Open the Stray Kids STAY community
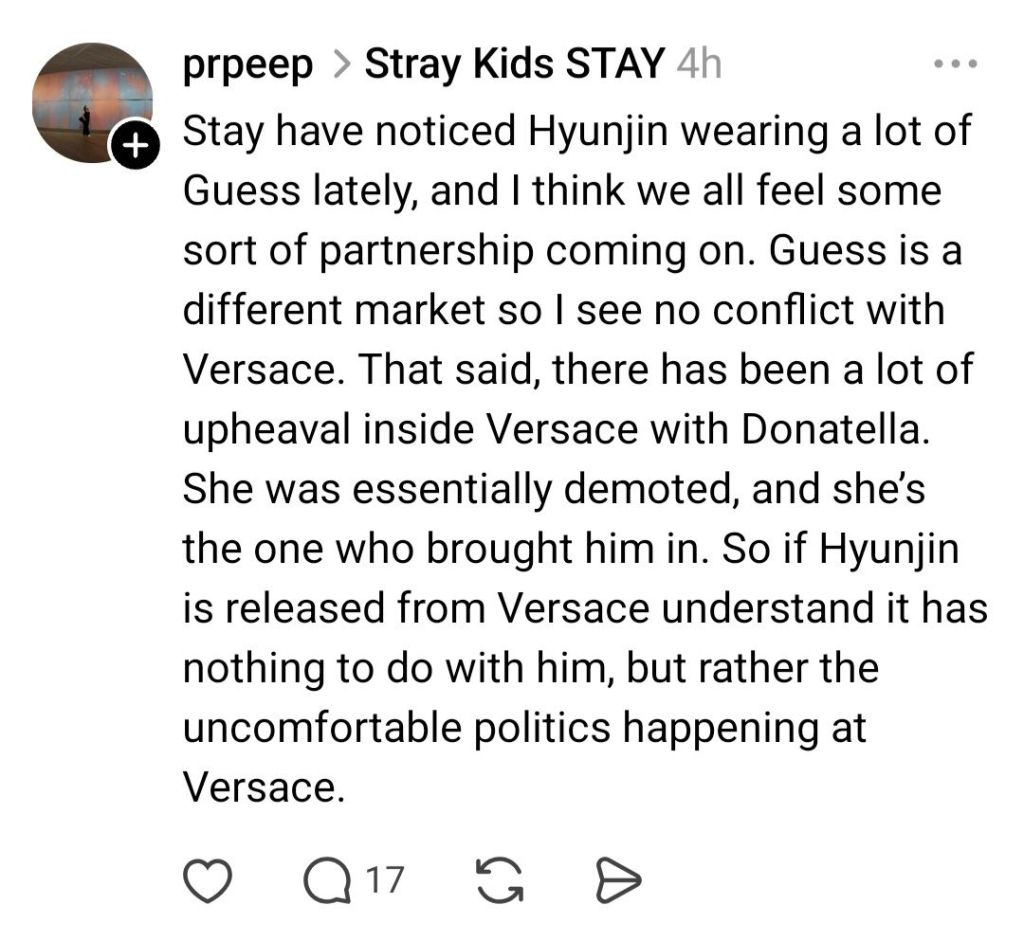The width and height of the screenshot is (1024, 941). 514,66
